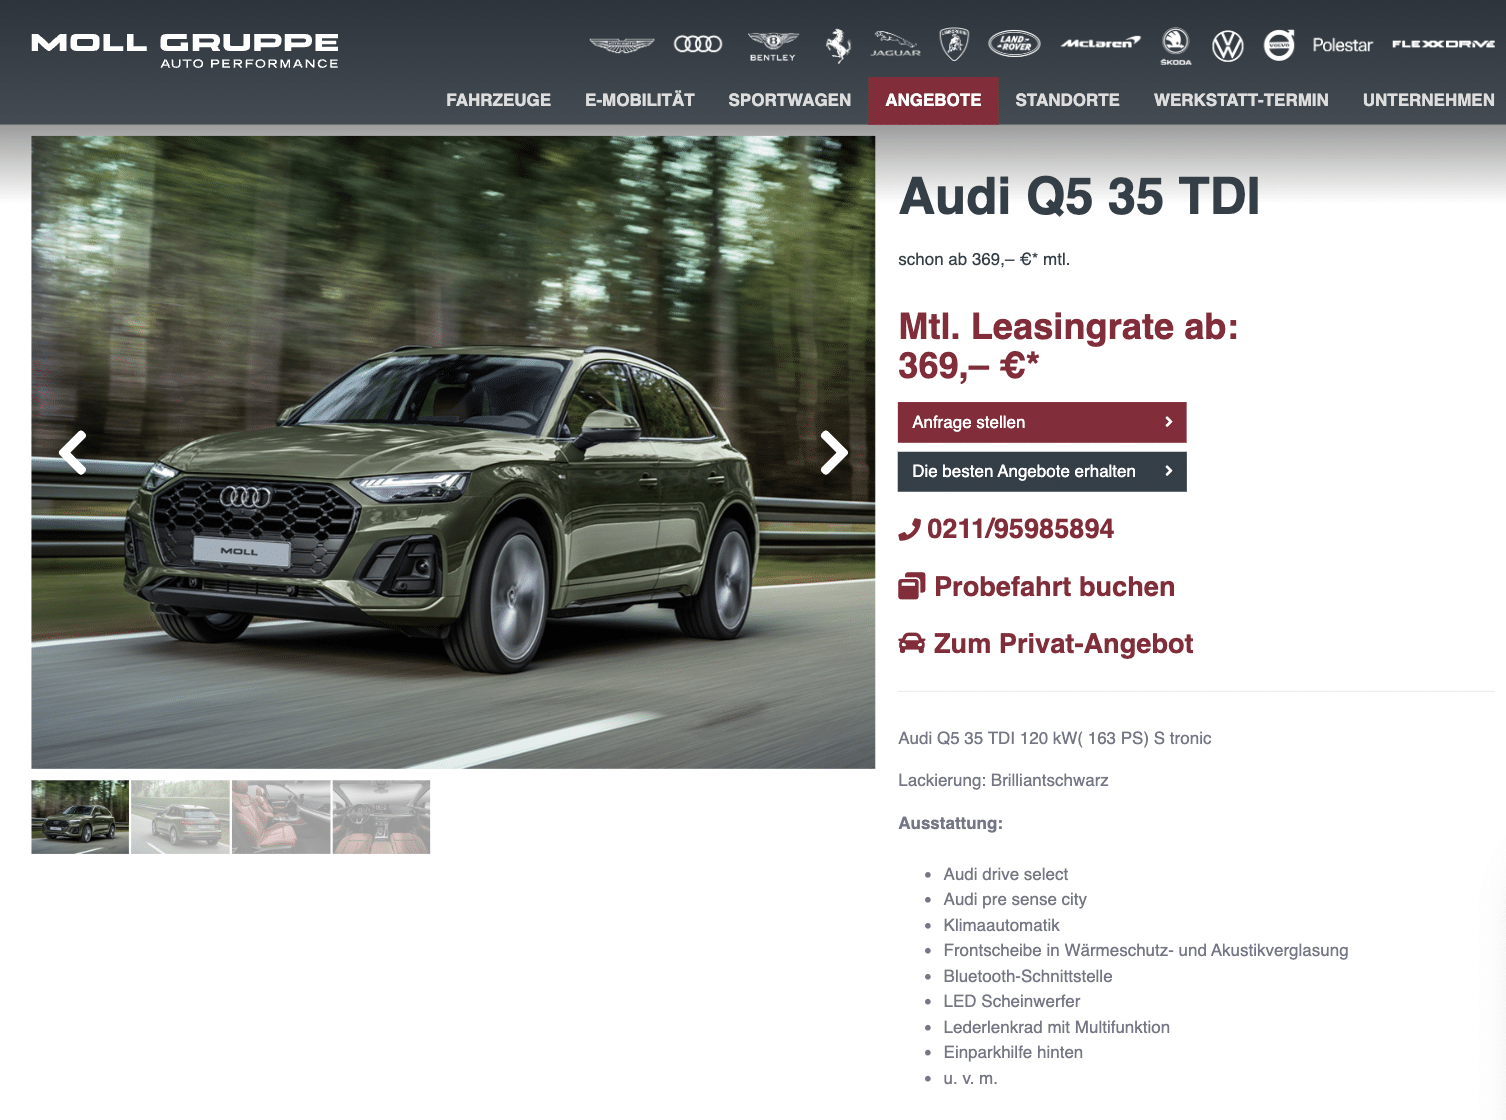Click the text 'schon ab 369,– €* mtl.'
Image resolution: width=1506 pixels, height=1120 pixels.
point(984,260)
